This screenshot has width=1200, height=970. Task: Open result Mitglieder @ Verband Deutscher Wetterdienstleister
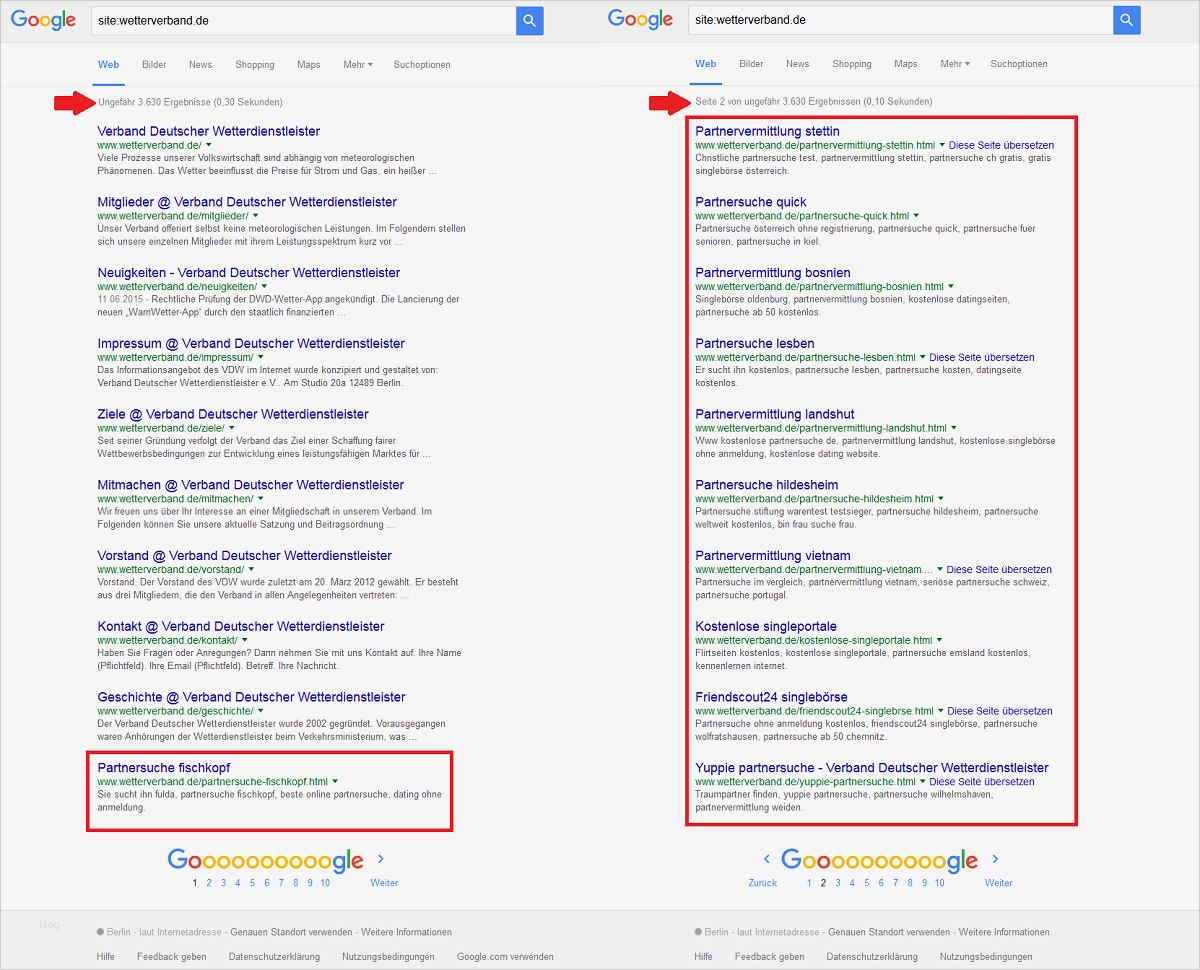[x=249, y=202]
